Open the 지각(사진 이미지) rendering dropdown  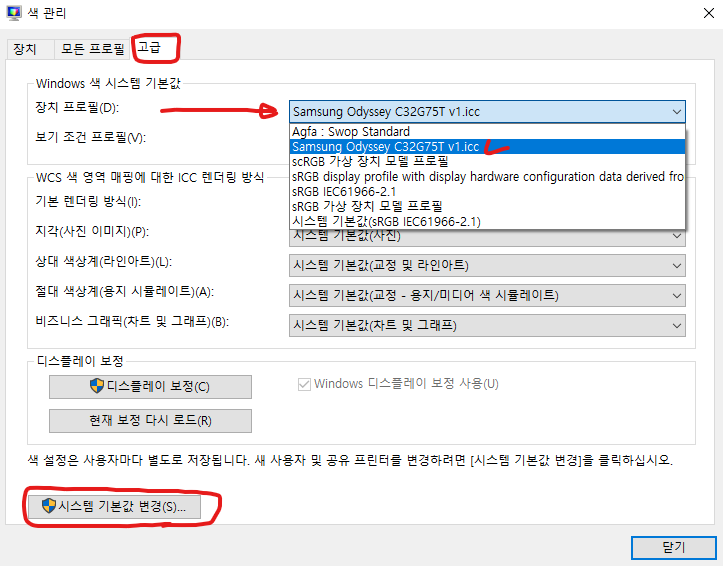pyautogui.click(x=487, y=237)
